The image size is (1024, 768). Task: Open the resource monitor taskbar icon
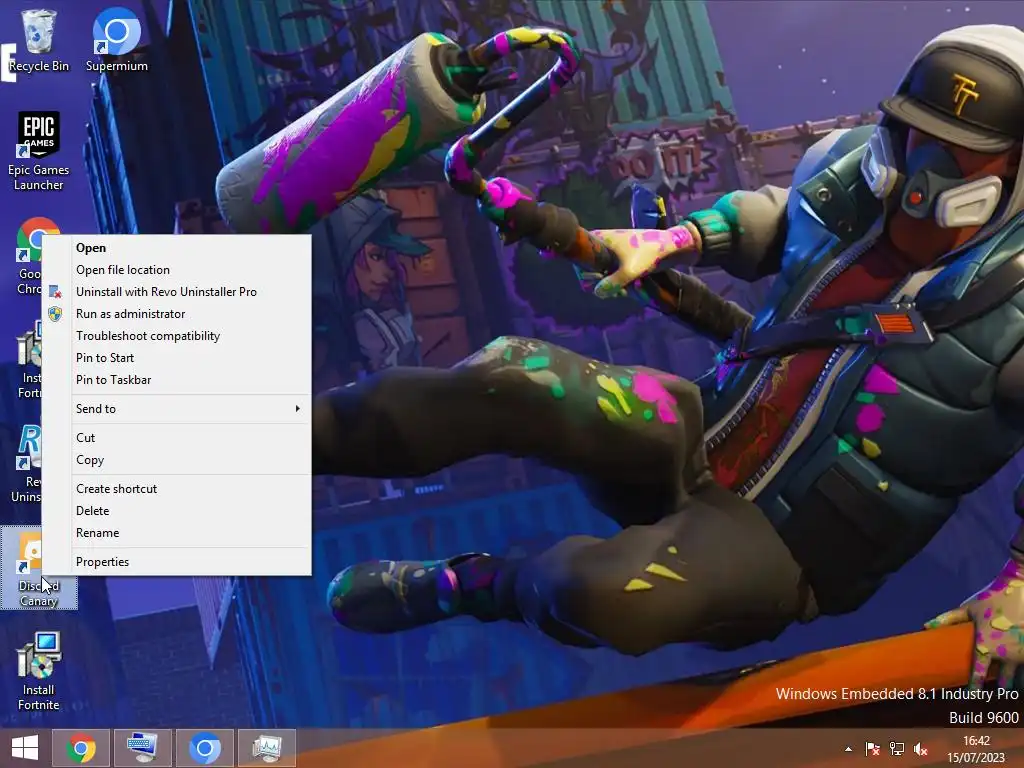(x=267, y=748)
